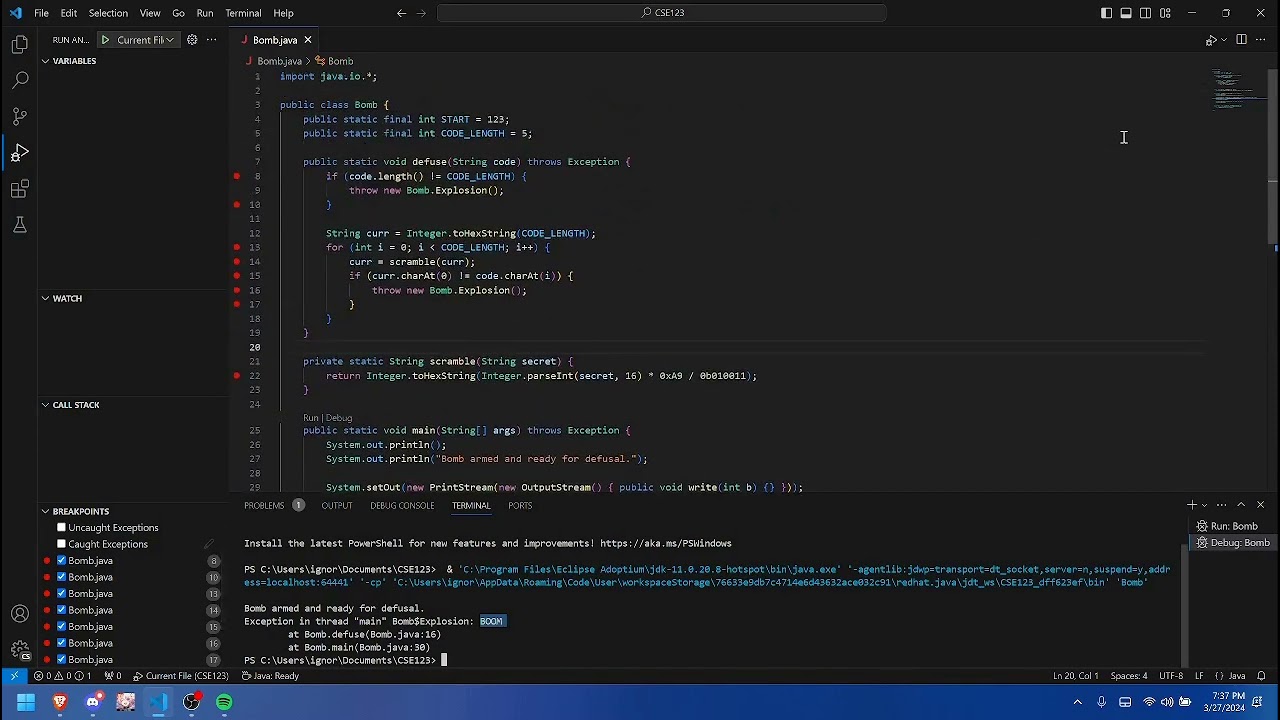This screenshot has width=1280, height=720.
Task: Open the Accounts icon in the activity bar
Action: click(x=20, y=614)
